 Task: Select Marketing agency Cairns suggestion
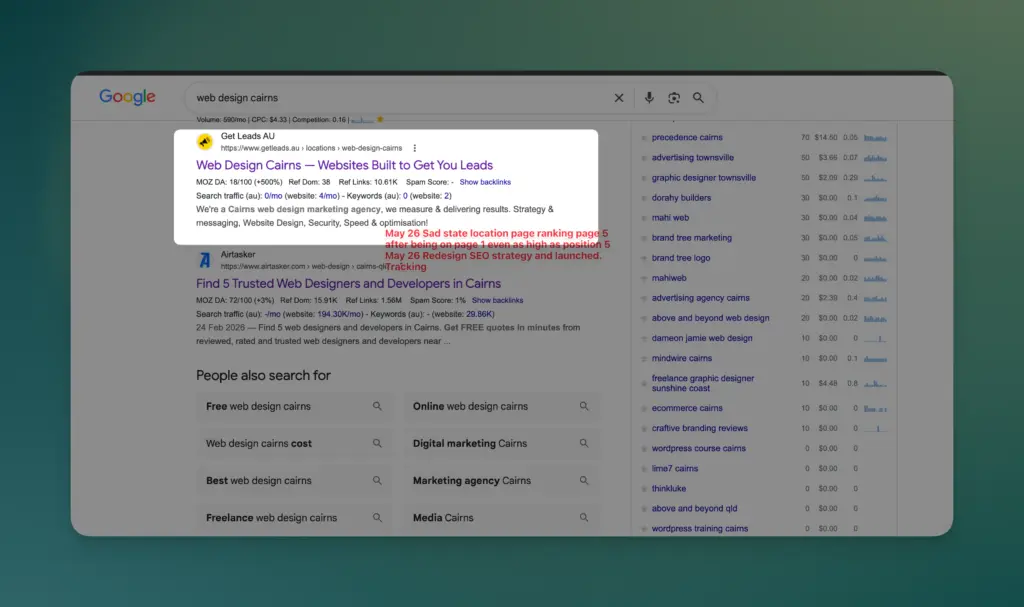(502, 481)
